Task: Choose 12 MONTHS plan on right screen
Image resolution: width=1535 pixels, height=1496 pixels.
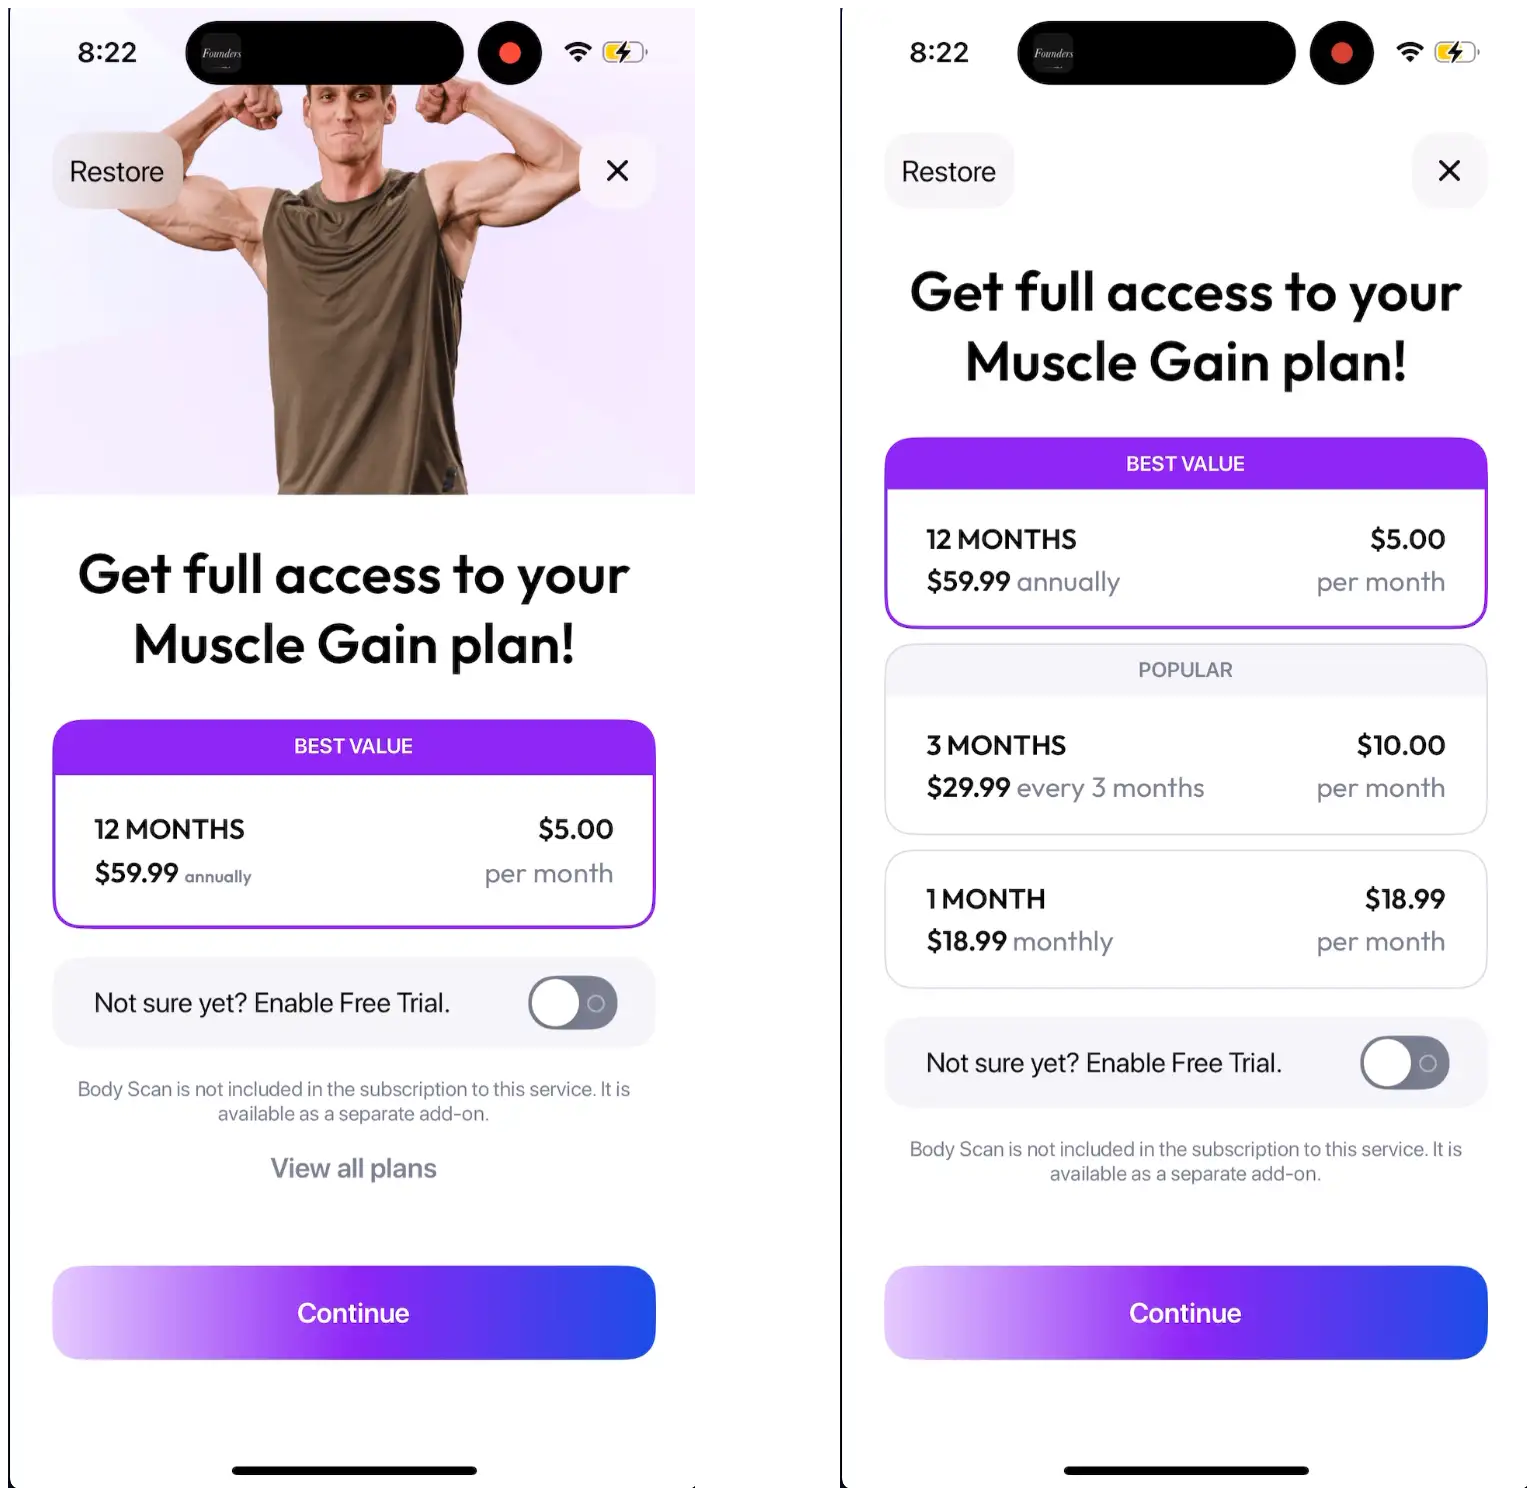Action: click(x=1186, y=533)
